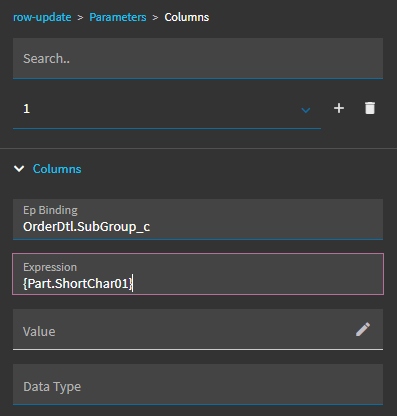397x416 pixels.
Task: Select the Ep Binding label
Action: click(50, 210)
